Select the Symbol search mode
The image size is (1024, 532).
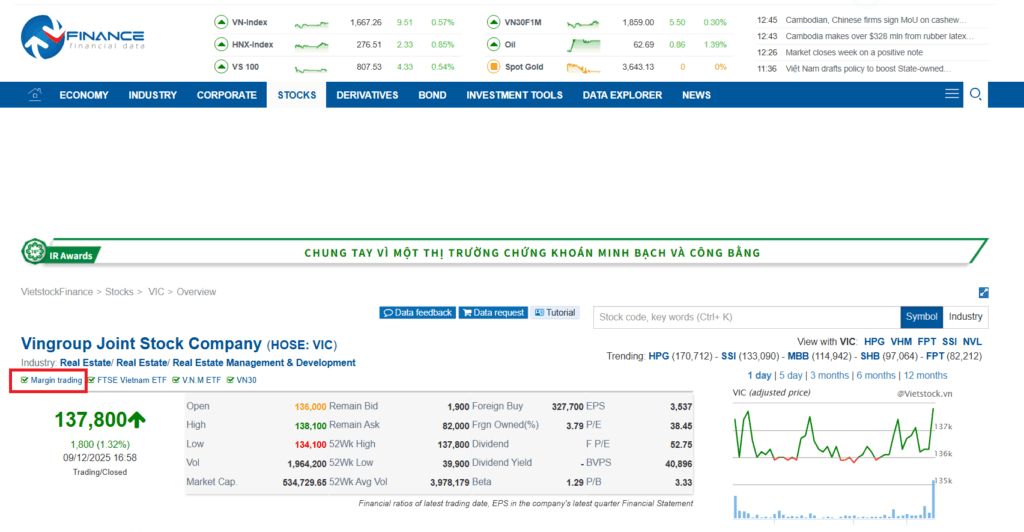click(921, 317)
